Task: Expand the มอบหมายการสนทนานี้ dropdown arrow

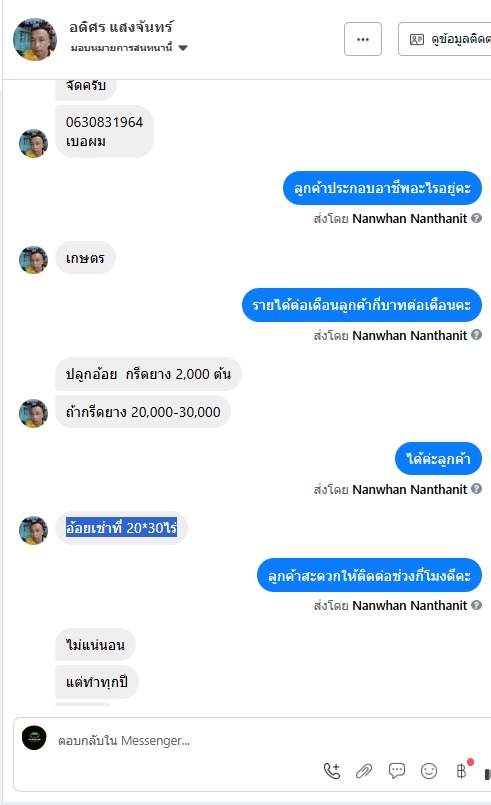Action: (x=183, y=48)
